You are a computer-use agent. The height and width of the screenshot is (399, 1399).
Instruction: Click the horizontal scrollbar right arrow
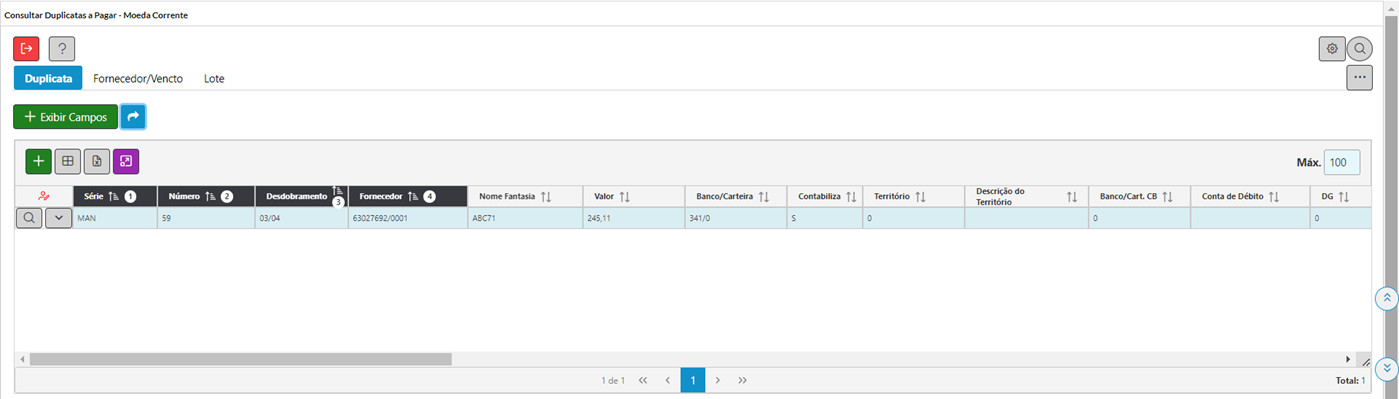coord(1348,358)
